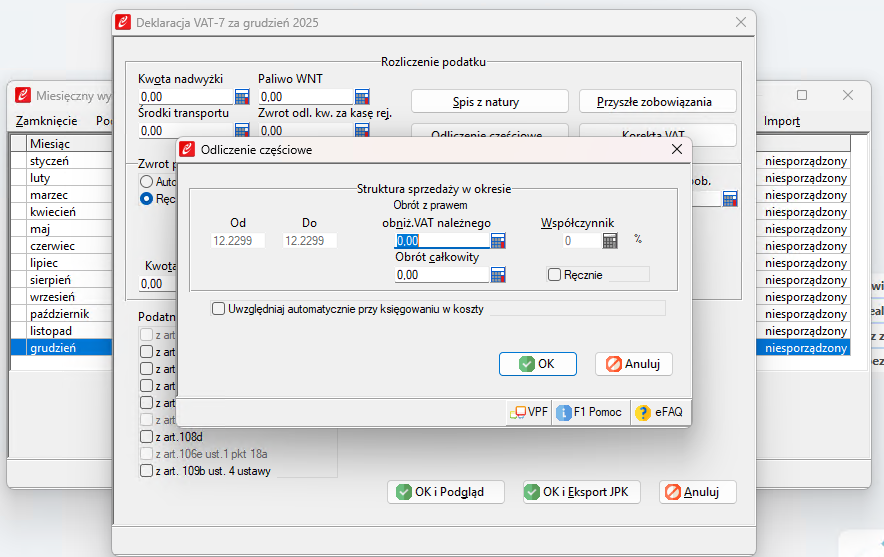
Task: Open calculator for Paliwo WNT field
Action: [362, 97]
